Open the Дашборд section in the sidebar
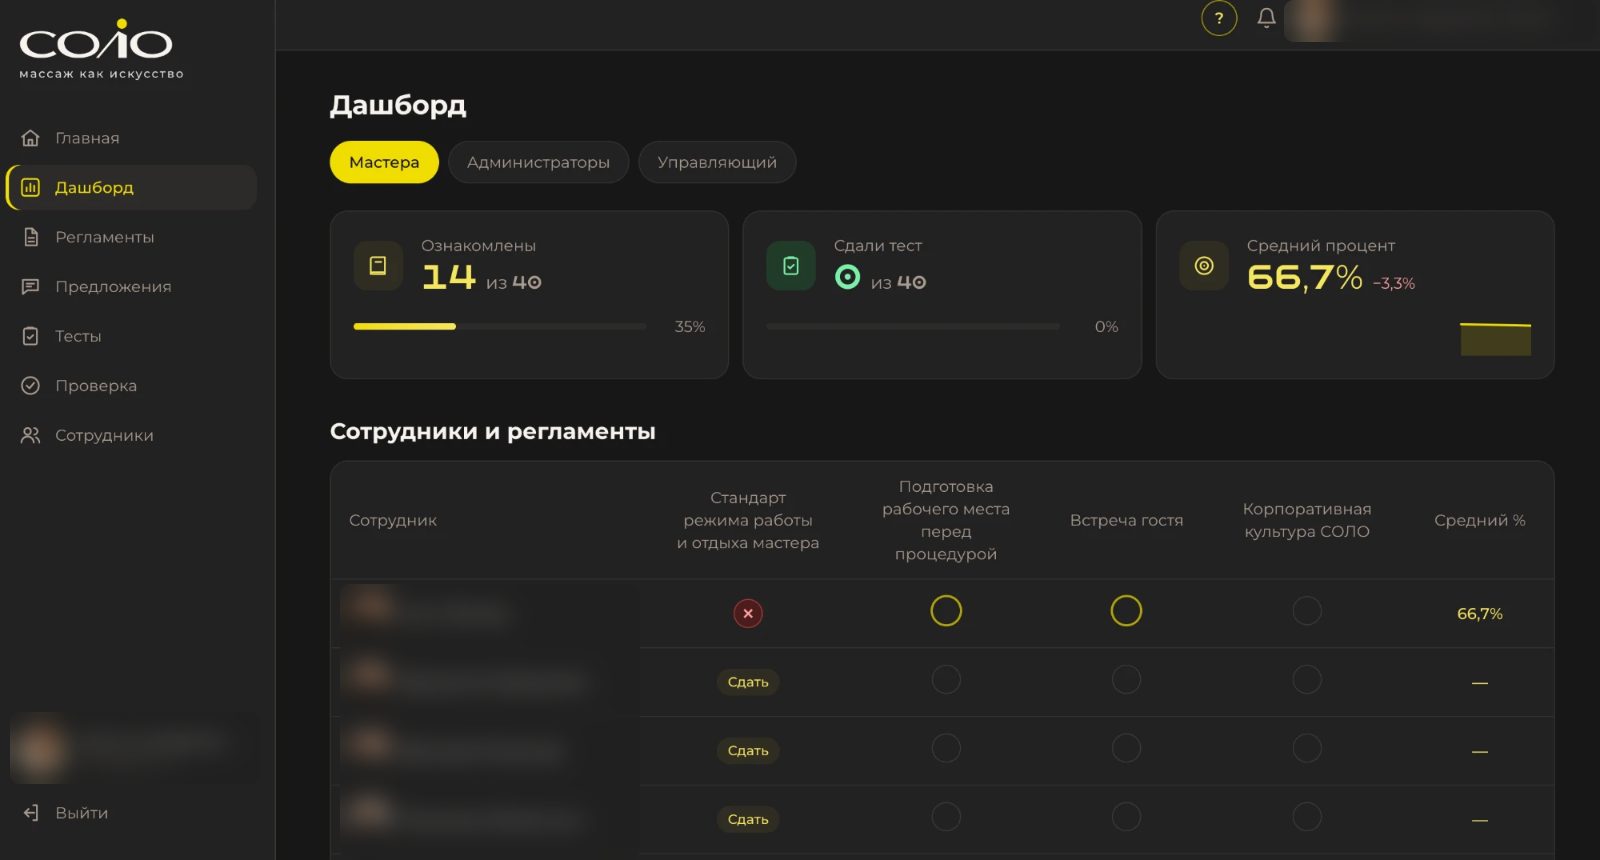This screenshot has height=860, width=1600. click(x=131, y=187)
